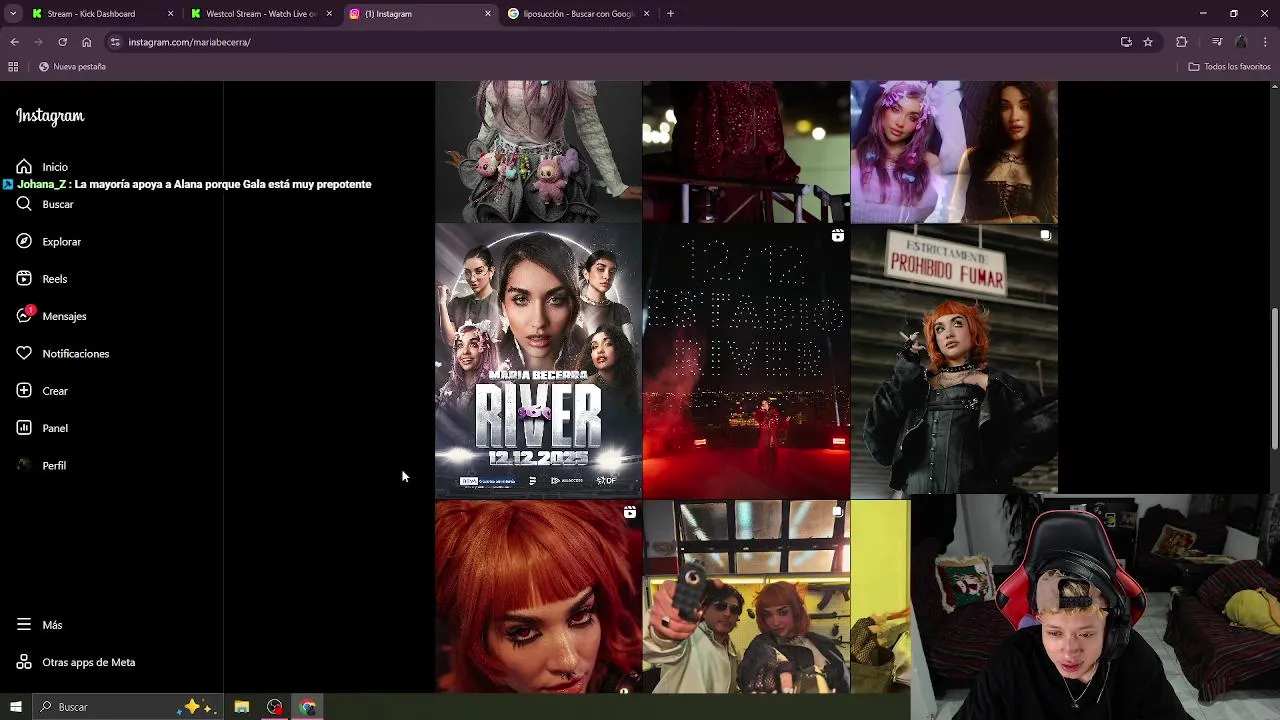This screenshot has height=720, width=1280.
Task: Open Chrome from the taskbar
Action: pos(308,707)
